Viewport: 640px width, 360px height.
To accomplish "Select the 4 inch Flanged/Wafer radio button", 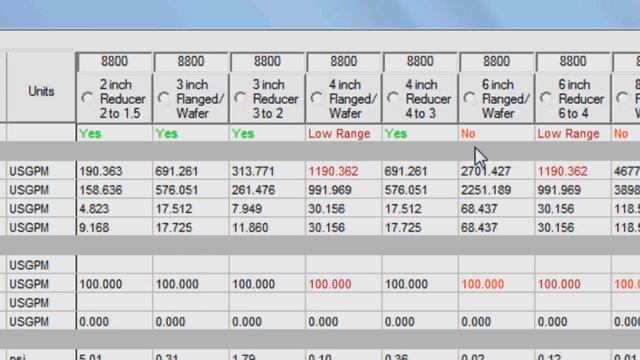I will (x=316, y=98).
